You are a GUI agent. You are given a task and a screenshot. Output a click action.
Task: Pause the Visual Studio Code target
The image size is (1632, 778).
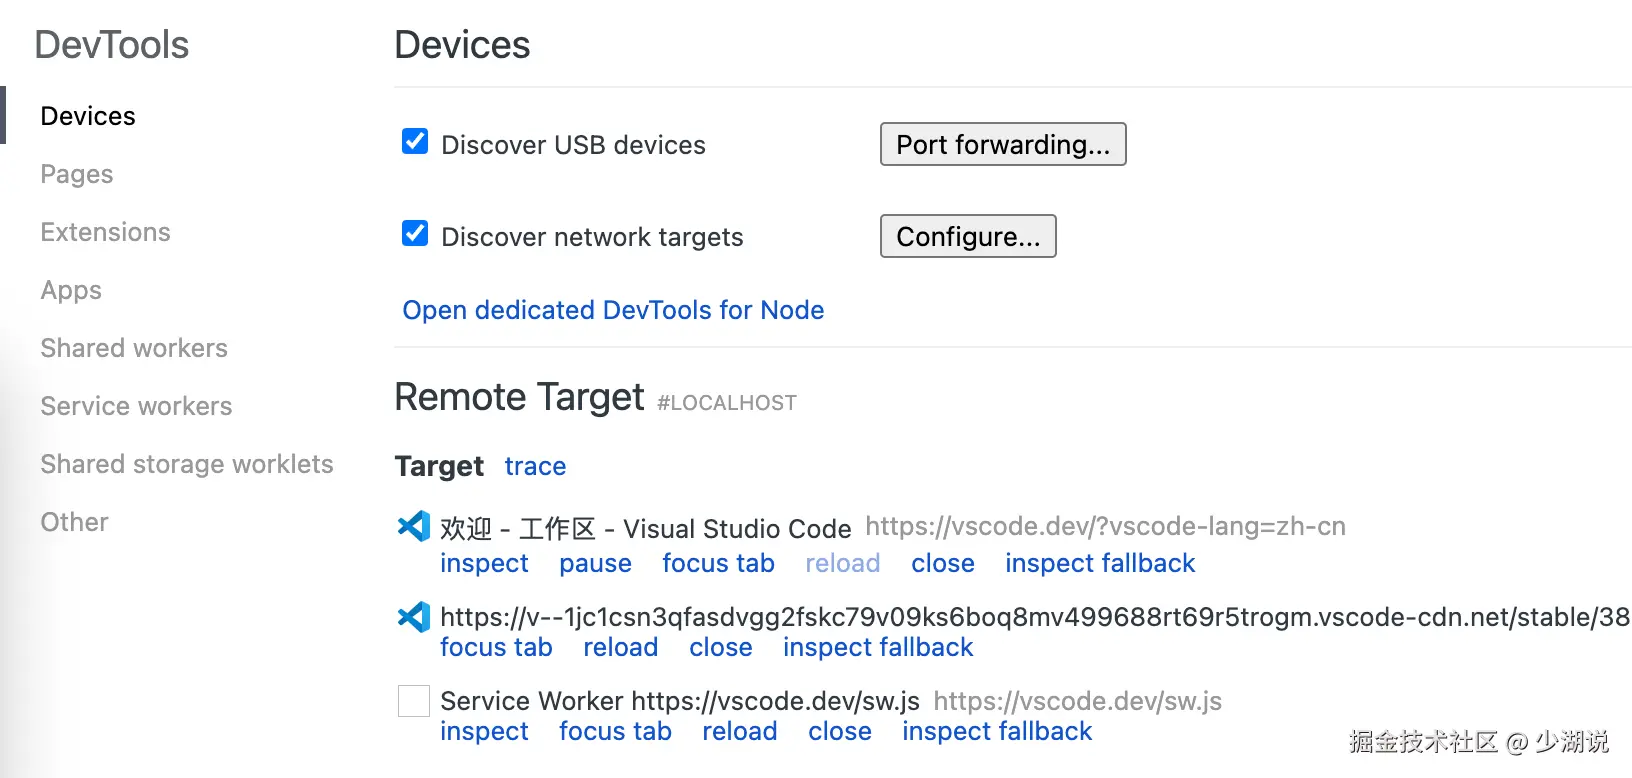click(x=595, y=563)
